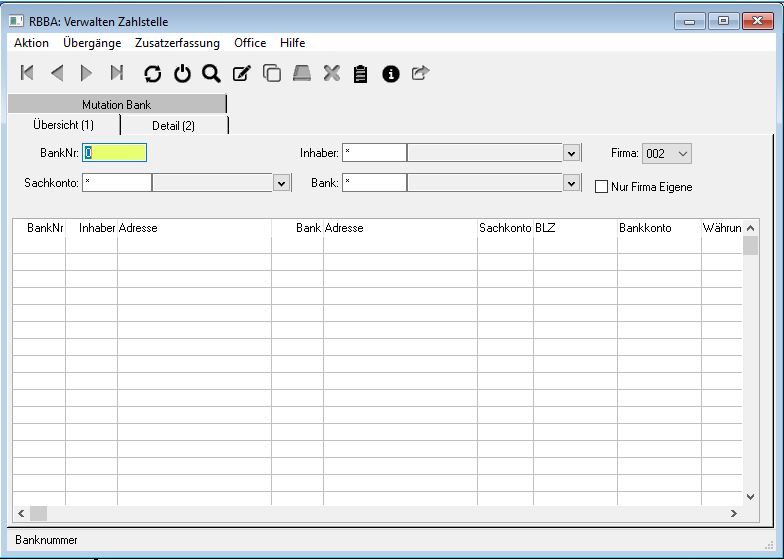The image size is (784, 560).
Task: Click the table's horizontal scrollbar right arrow
Action: (733, 513)
